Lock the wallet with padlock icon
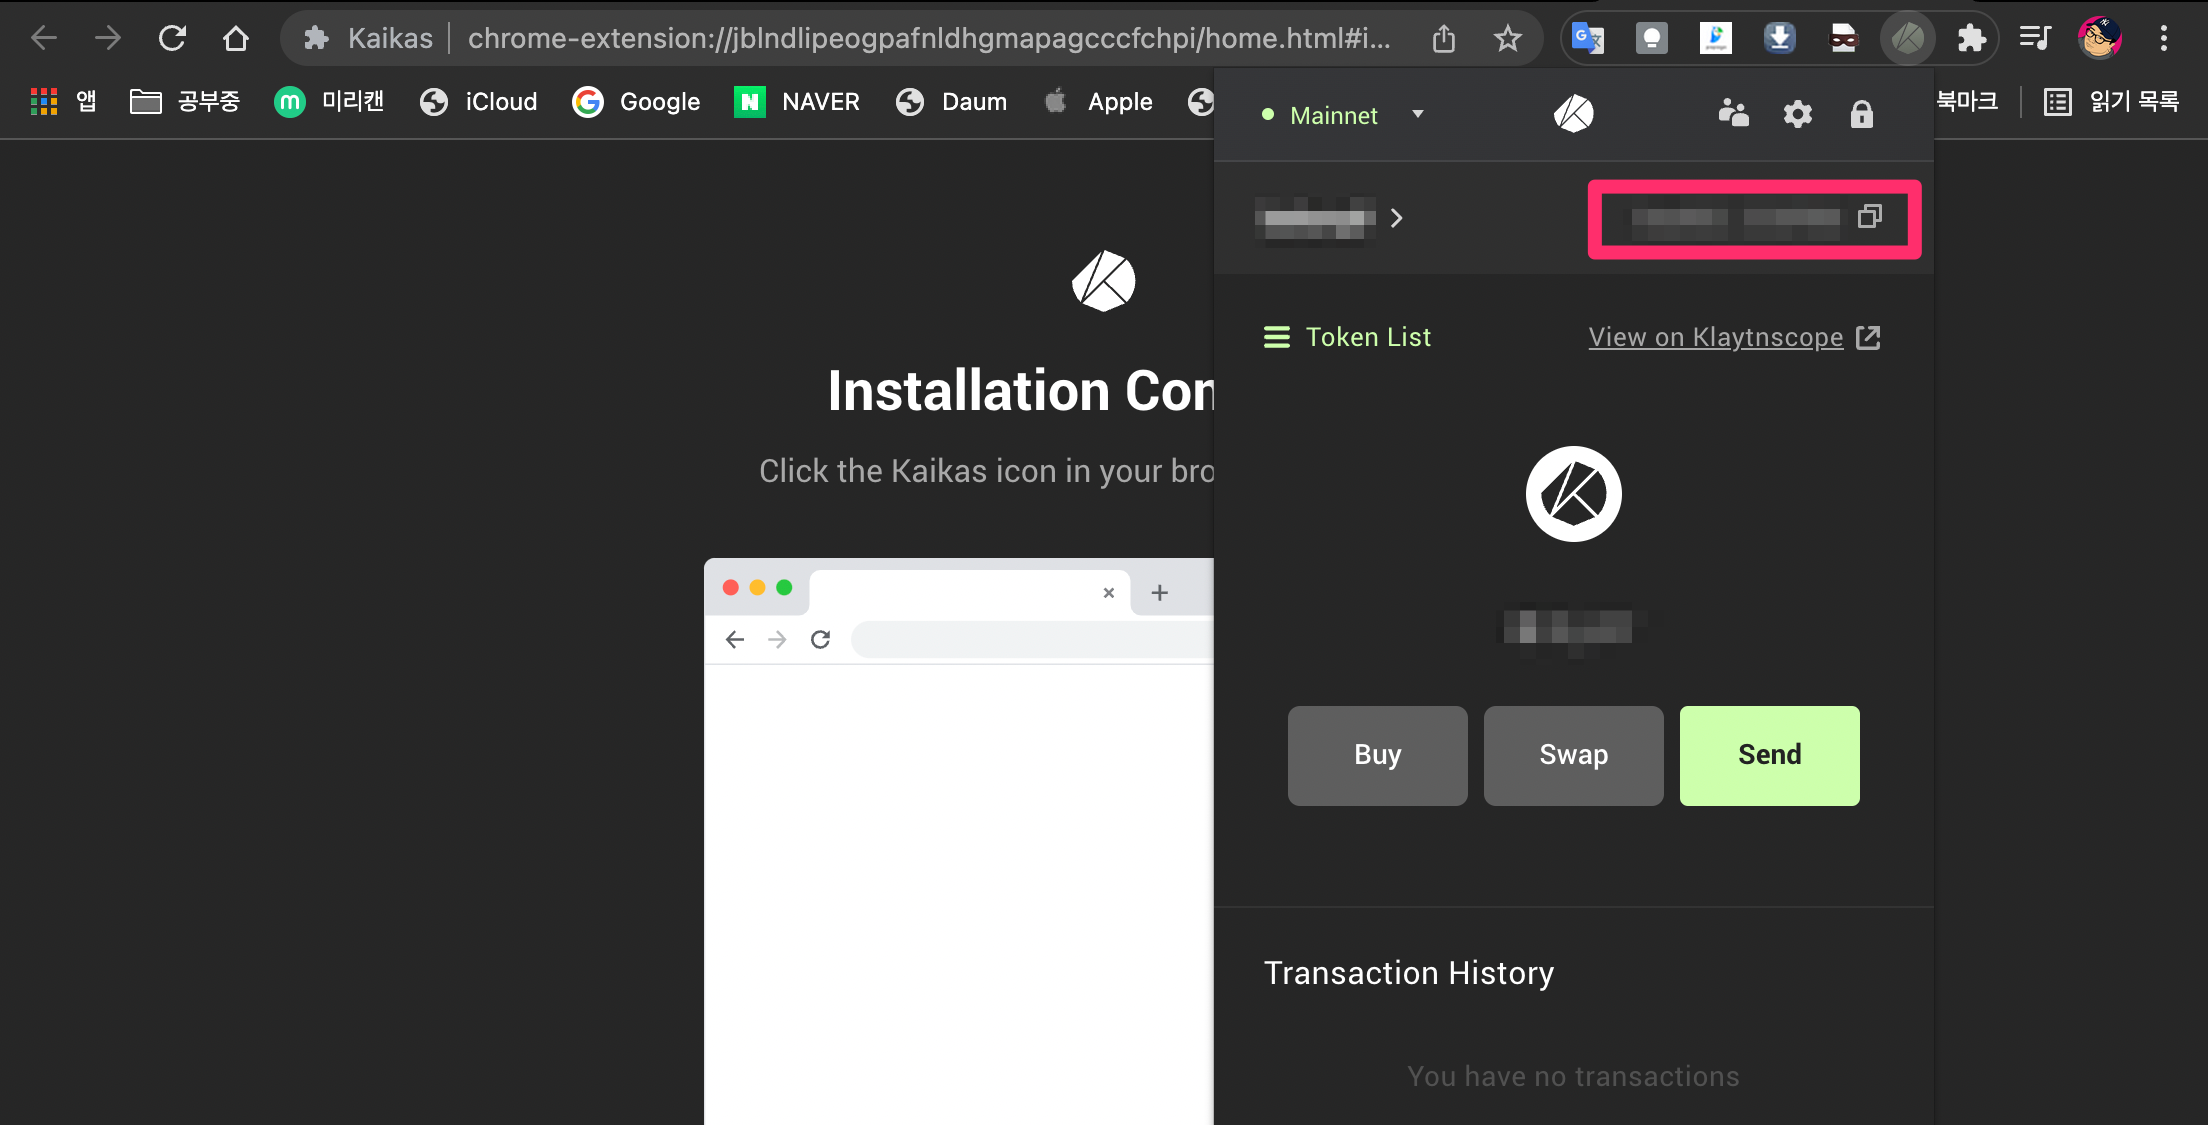The width and height of the screenshot is (2208, 1125). [x=1861, y=114]
